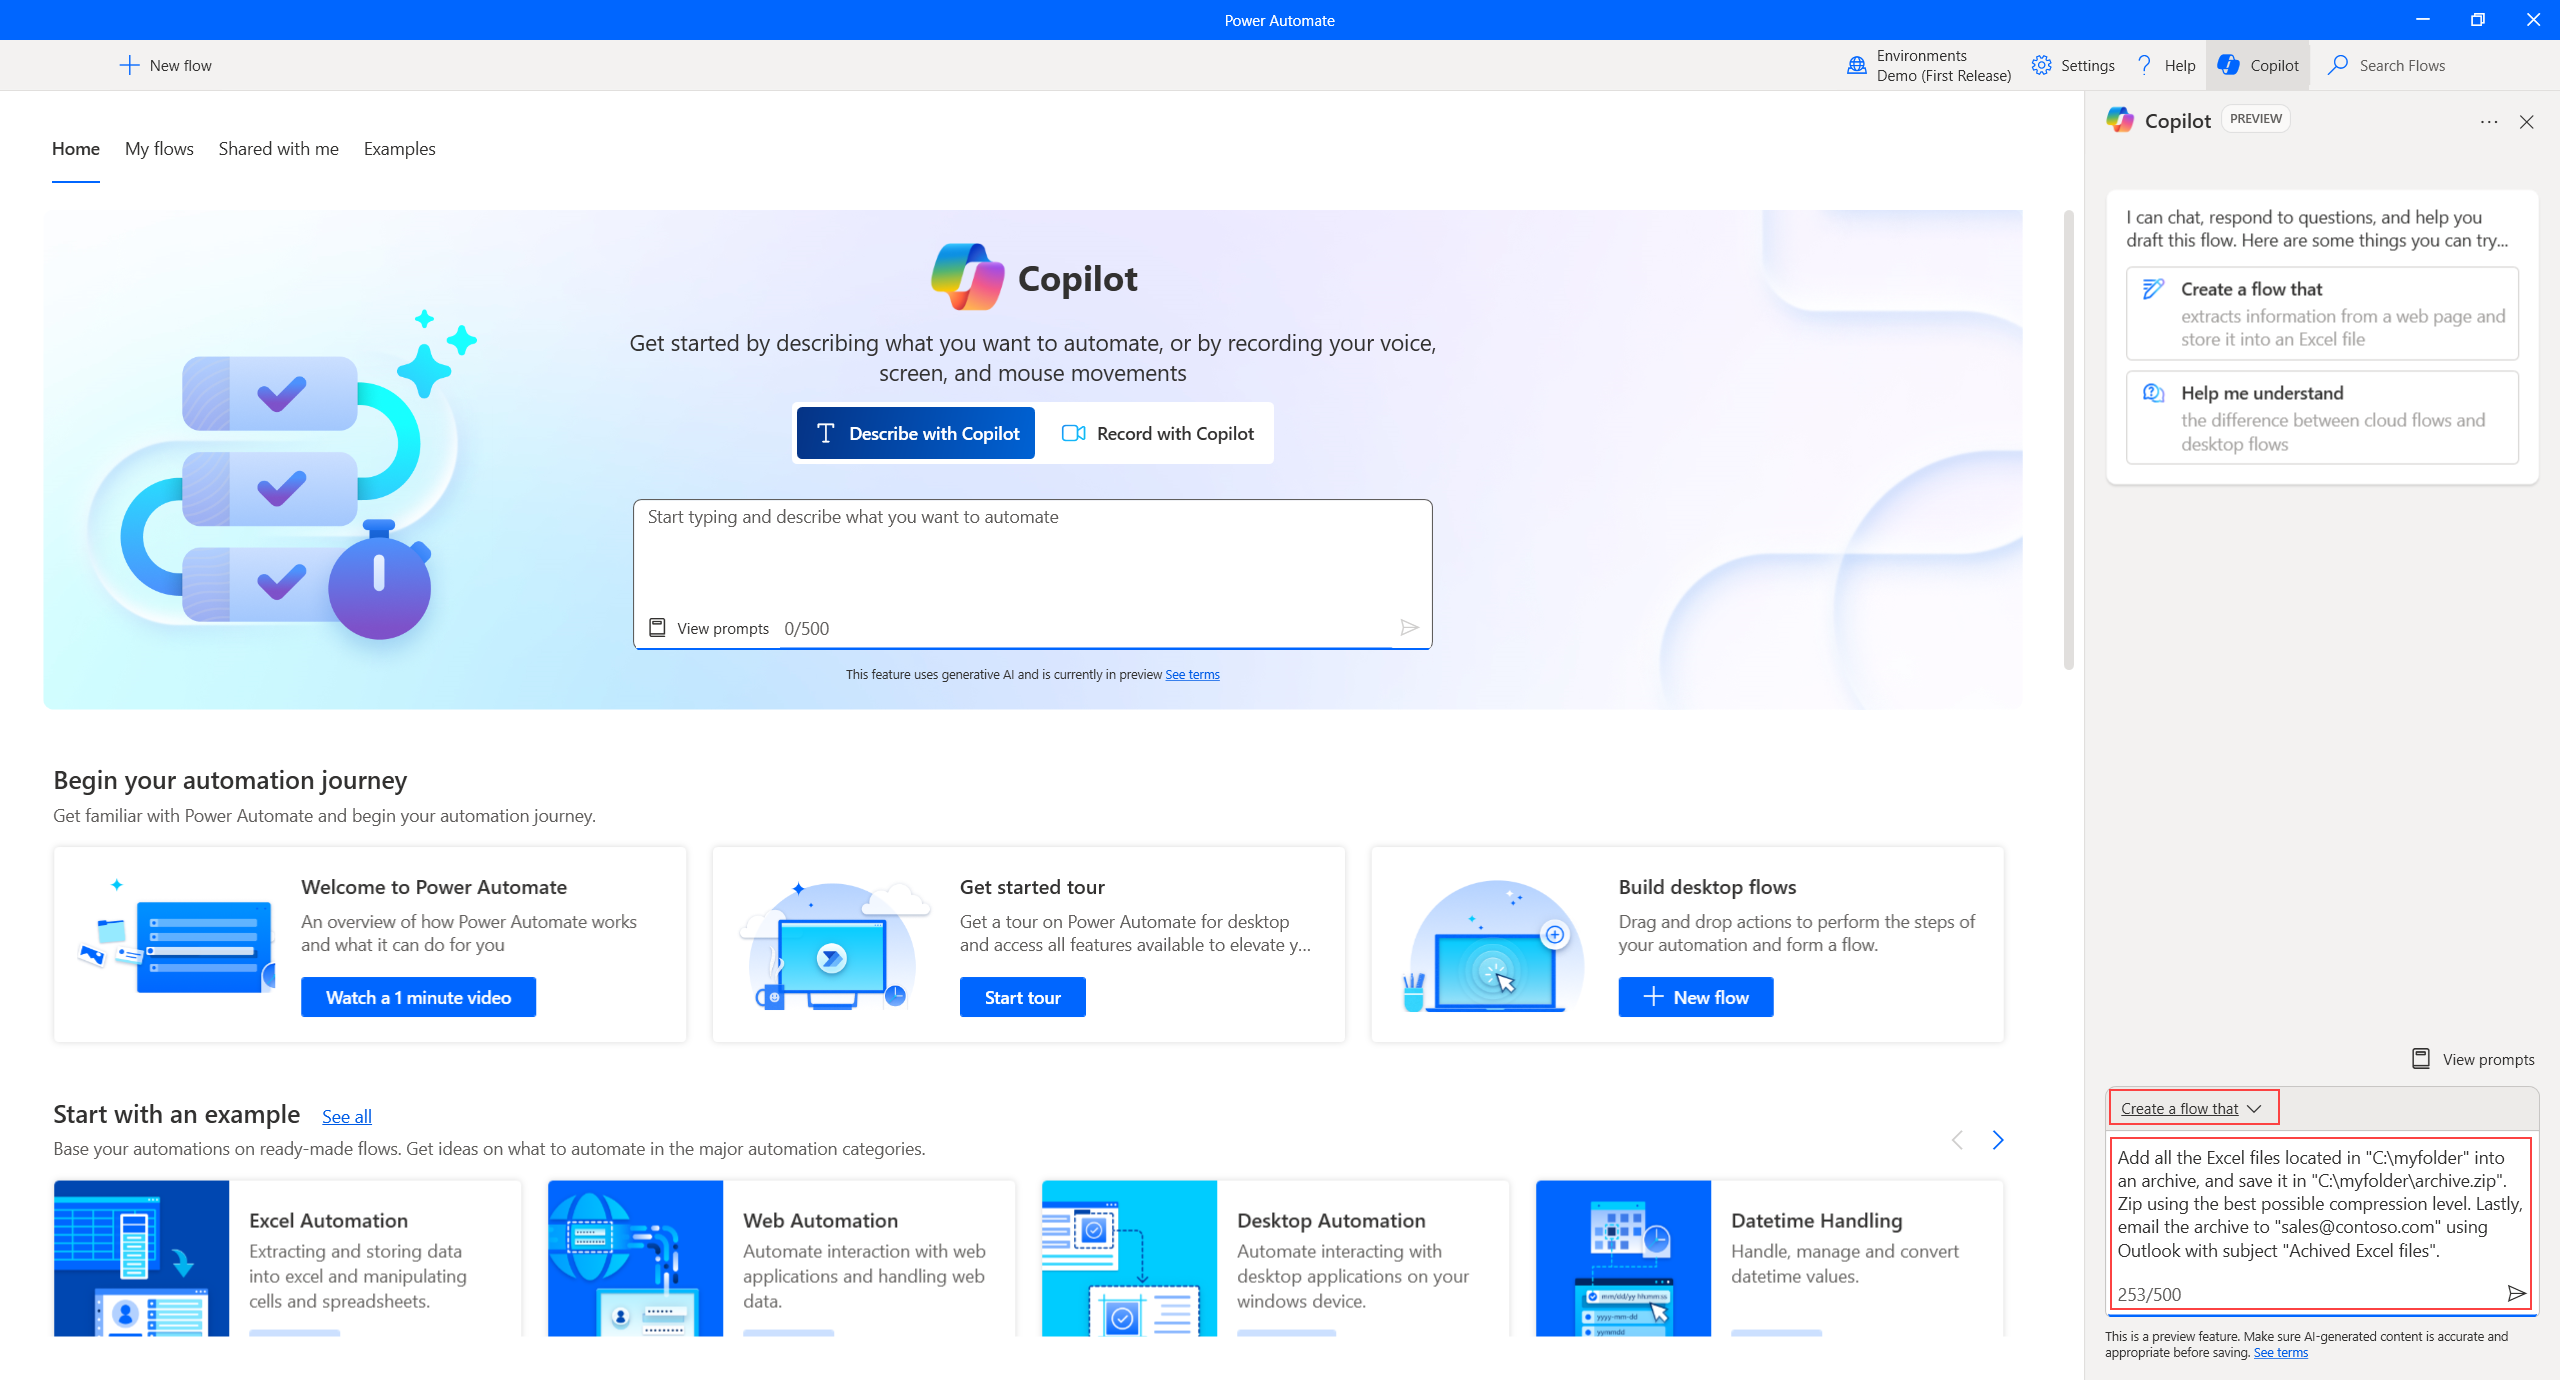Viewport: 2560px width, 1380px height.
Task: Select the Home tab
Action: pos(76,148)
